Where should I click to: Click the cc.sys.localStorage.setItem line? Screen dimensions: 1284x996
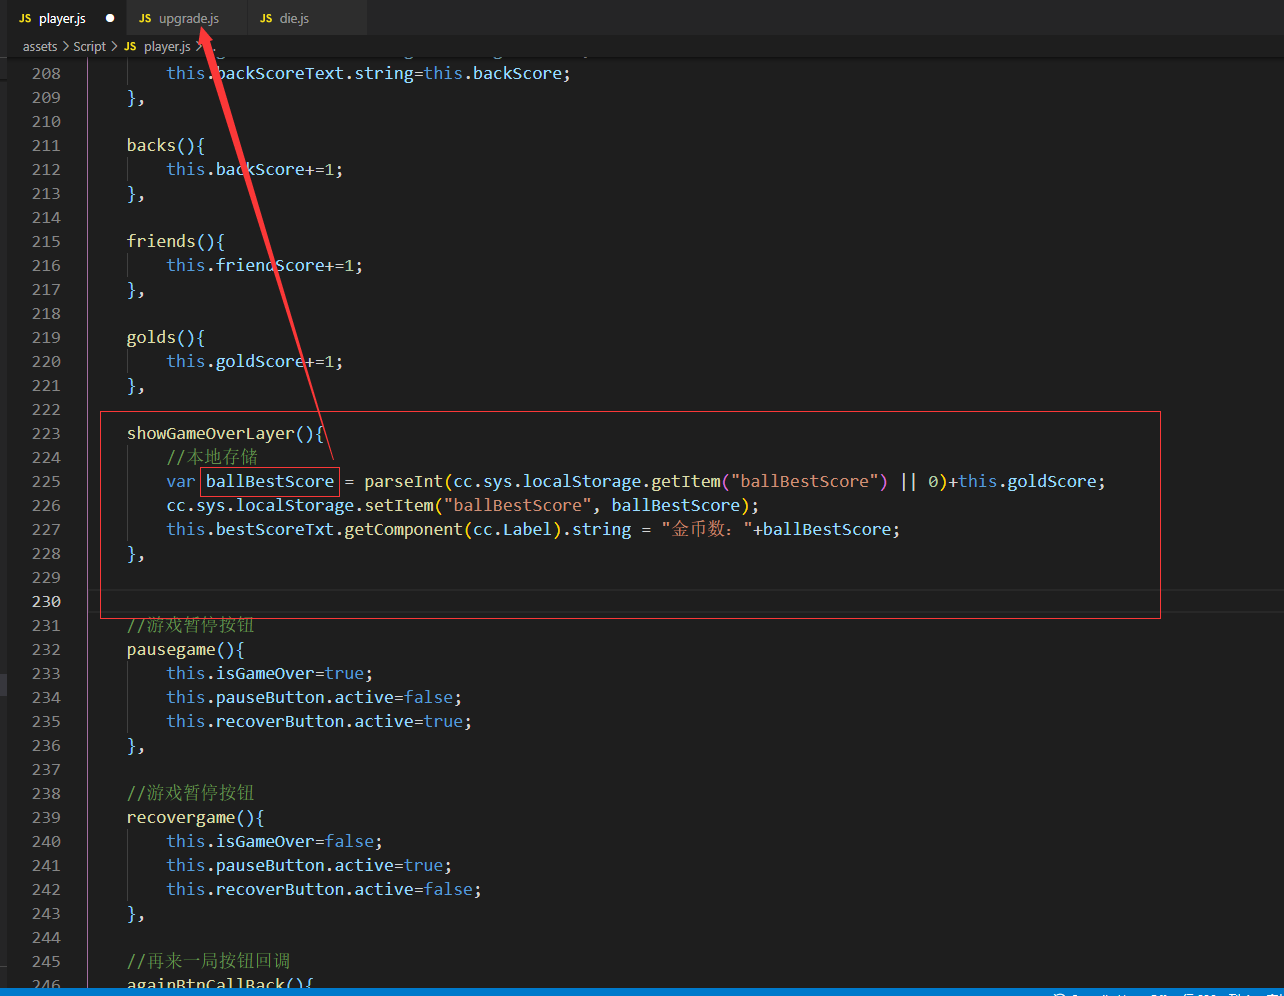click(x=463, y=505)
